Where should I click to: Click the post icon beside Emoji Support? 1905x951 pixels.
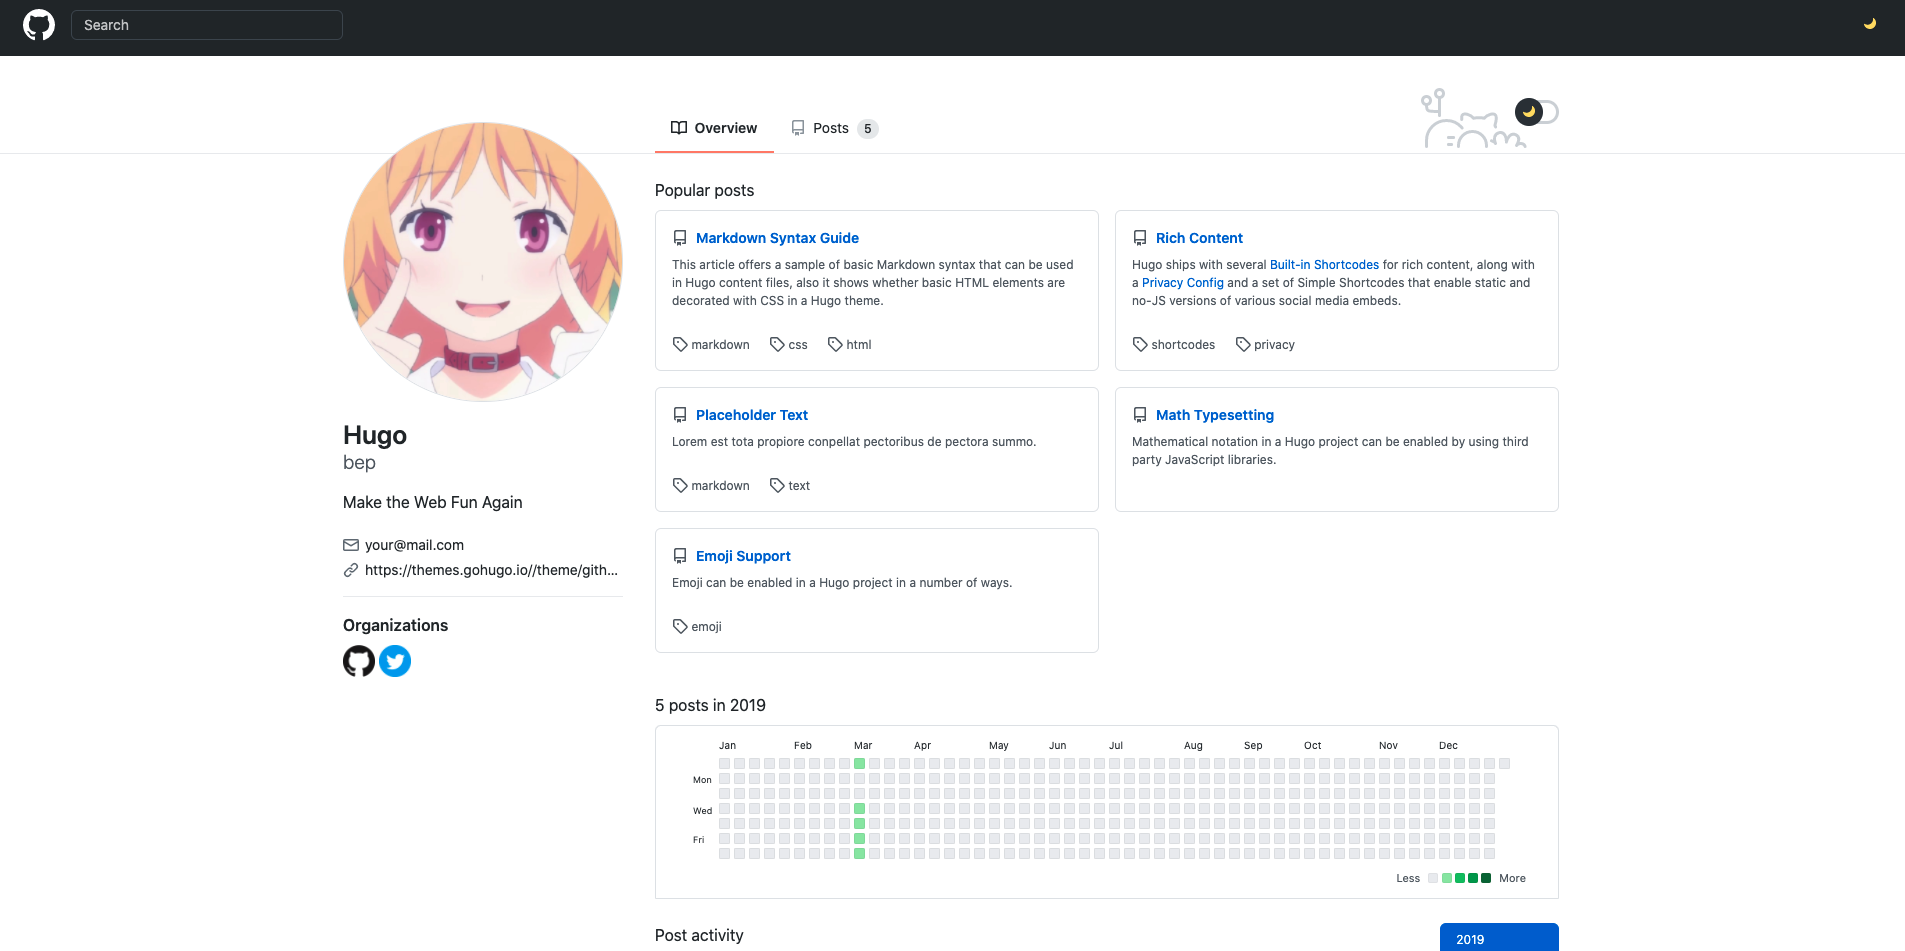(680, 556)
